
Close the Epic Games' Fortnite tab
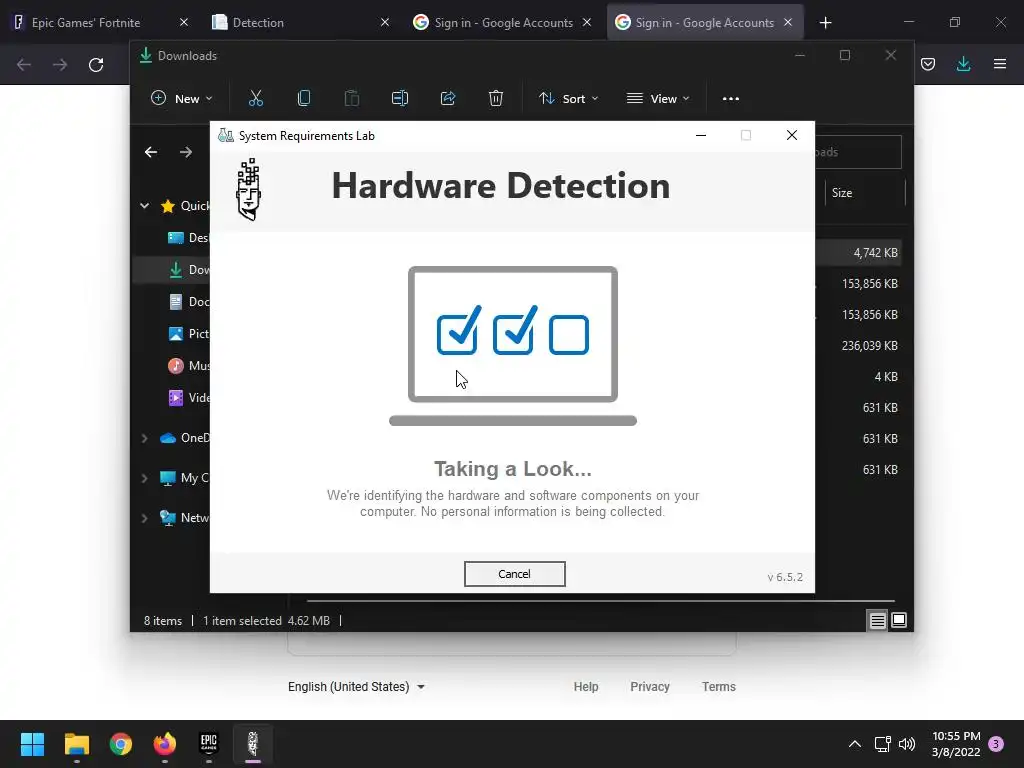pos(184,22)
